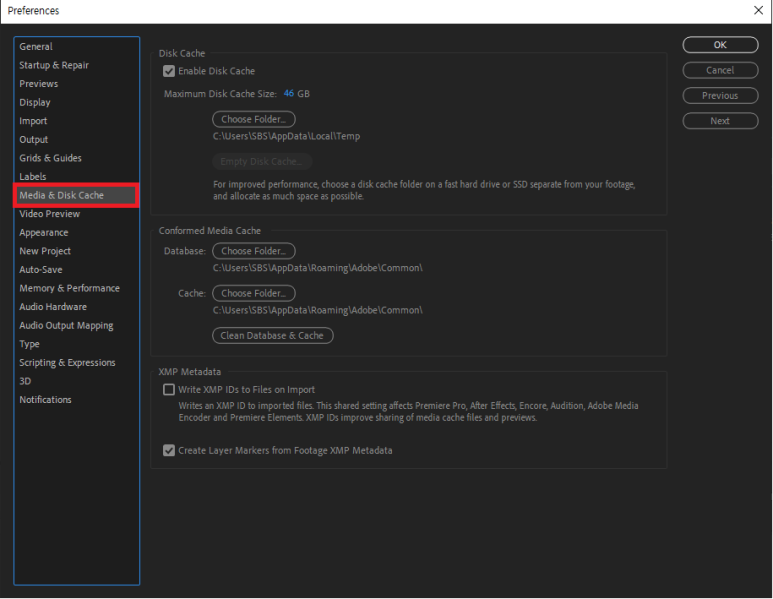Enable Write XMP IDs to Files on Import
The width and height of the screenshot is (773, 599).
(169, 389)
